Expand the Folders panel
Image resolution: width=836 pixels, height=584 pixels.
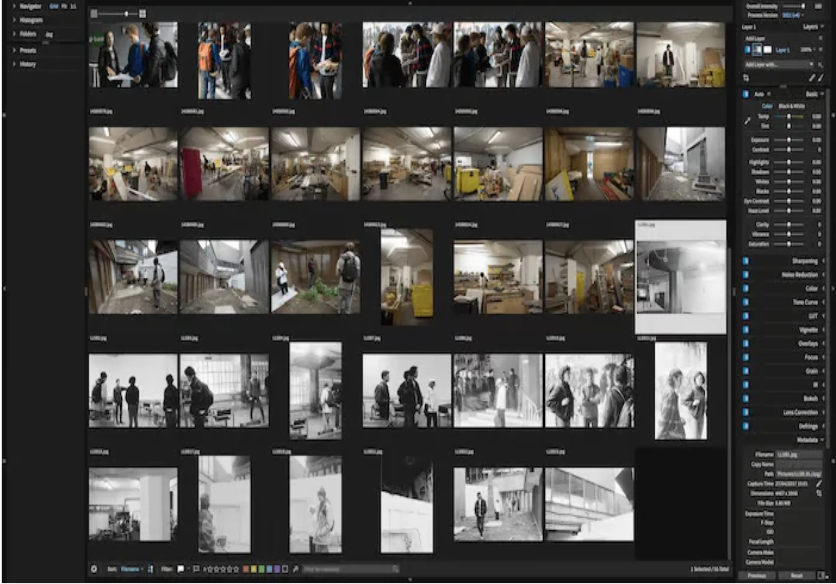[x=14, y=34]
